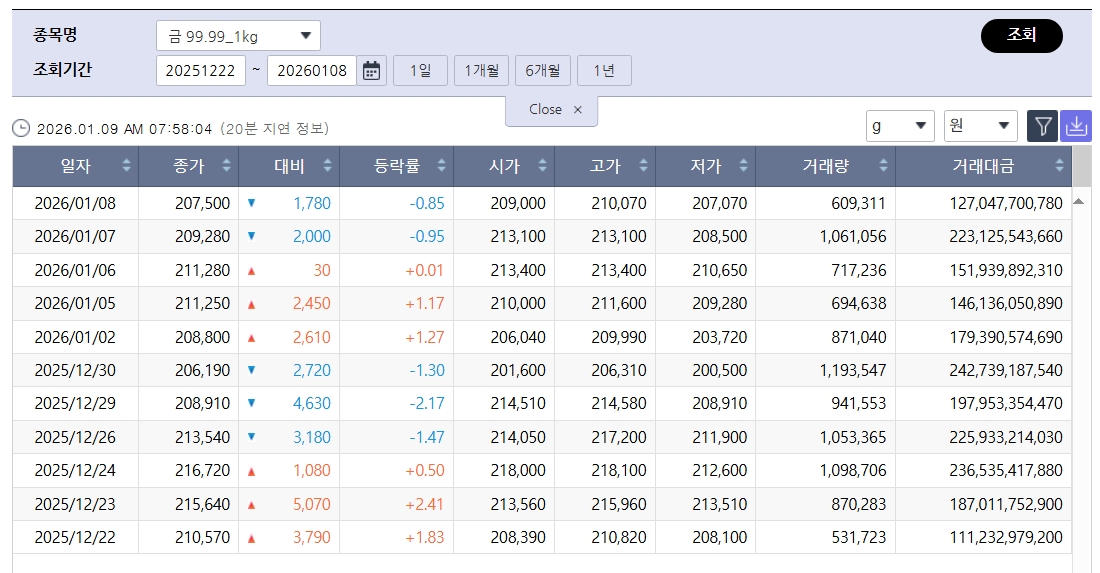This screenshot has width=1100, height=573.
Task: Expand the weight unit g dropdown
Action: pyautogui.click(x=900, y=126)
